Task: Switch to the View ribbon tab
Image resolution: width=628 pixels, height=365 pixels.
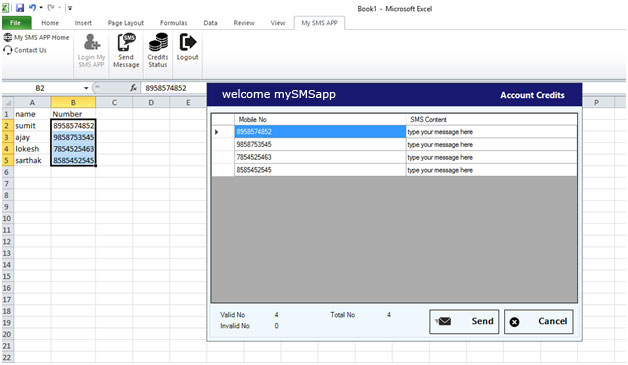Action: [278, 23]
